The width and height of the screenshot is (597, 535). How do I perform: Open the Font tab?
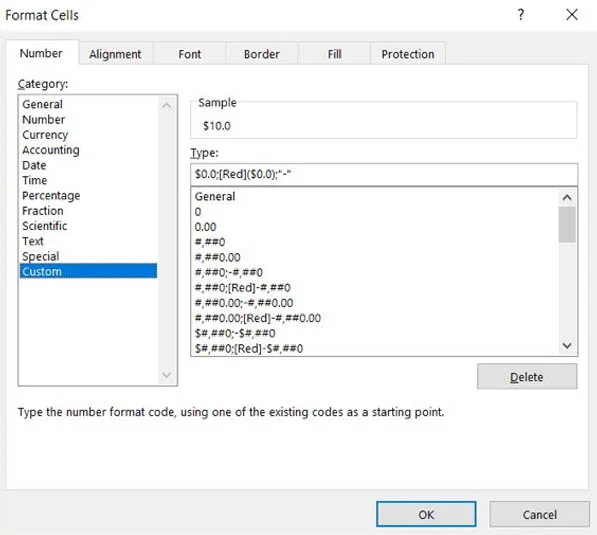pyautogui.click(x=190, y=54)
